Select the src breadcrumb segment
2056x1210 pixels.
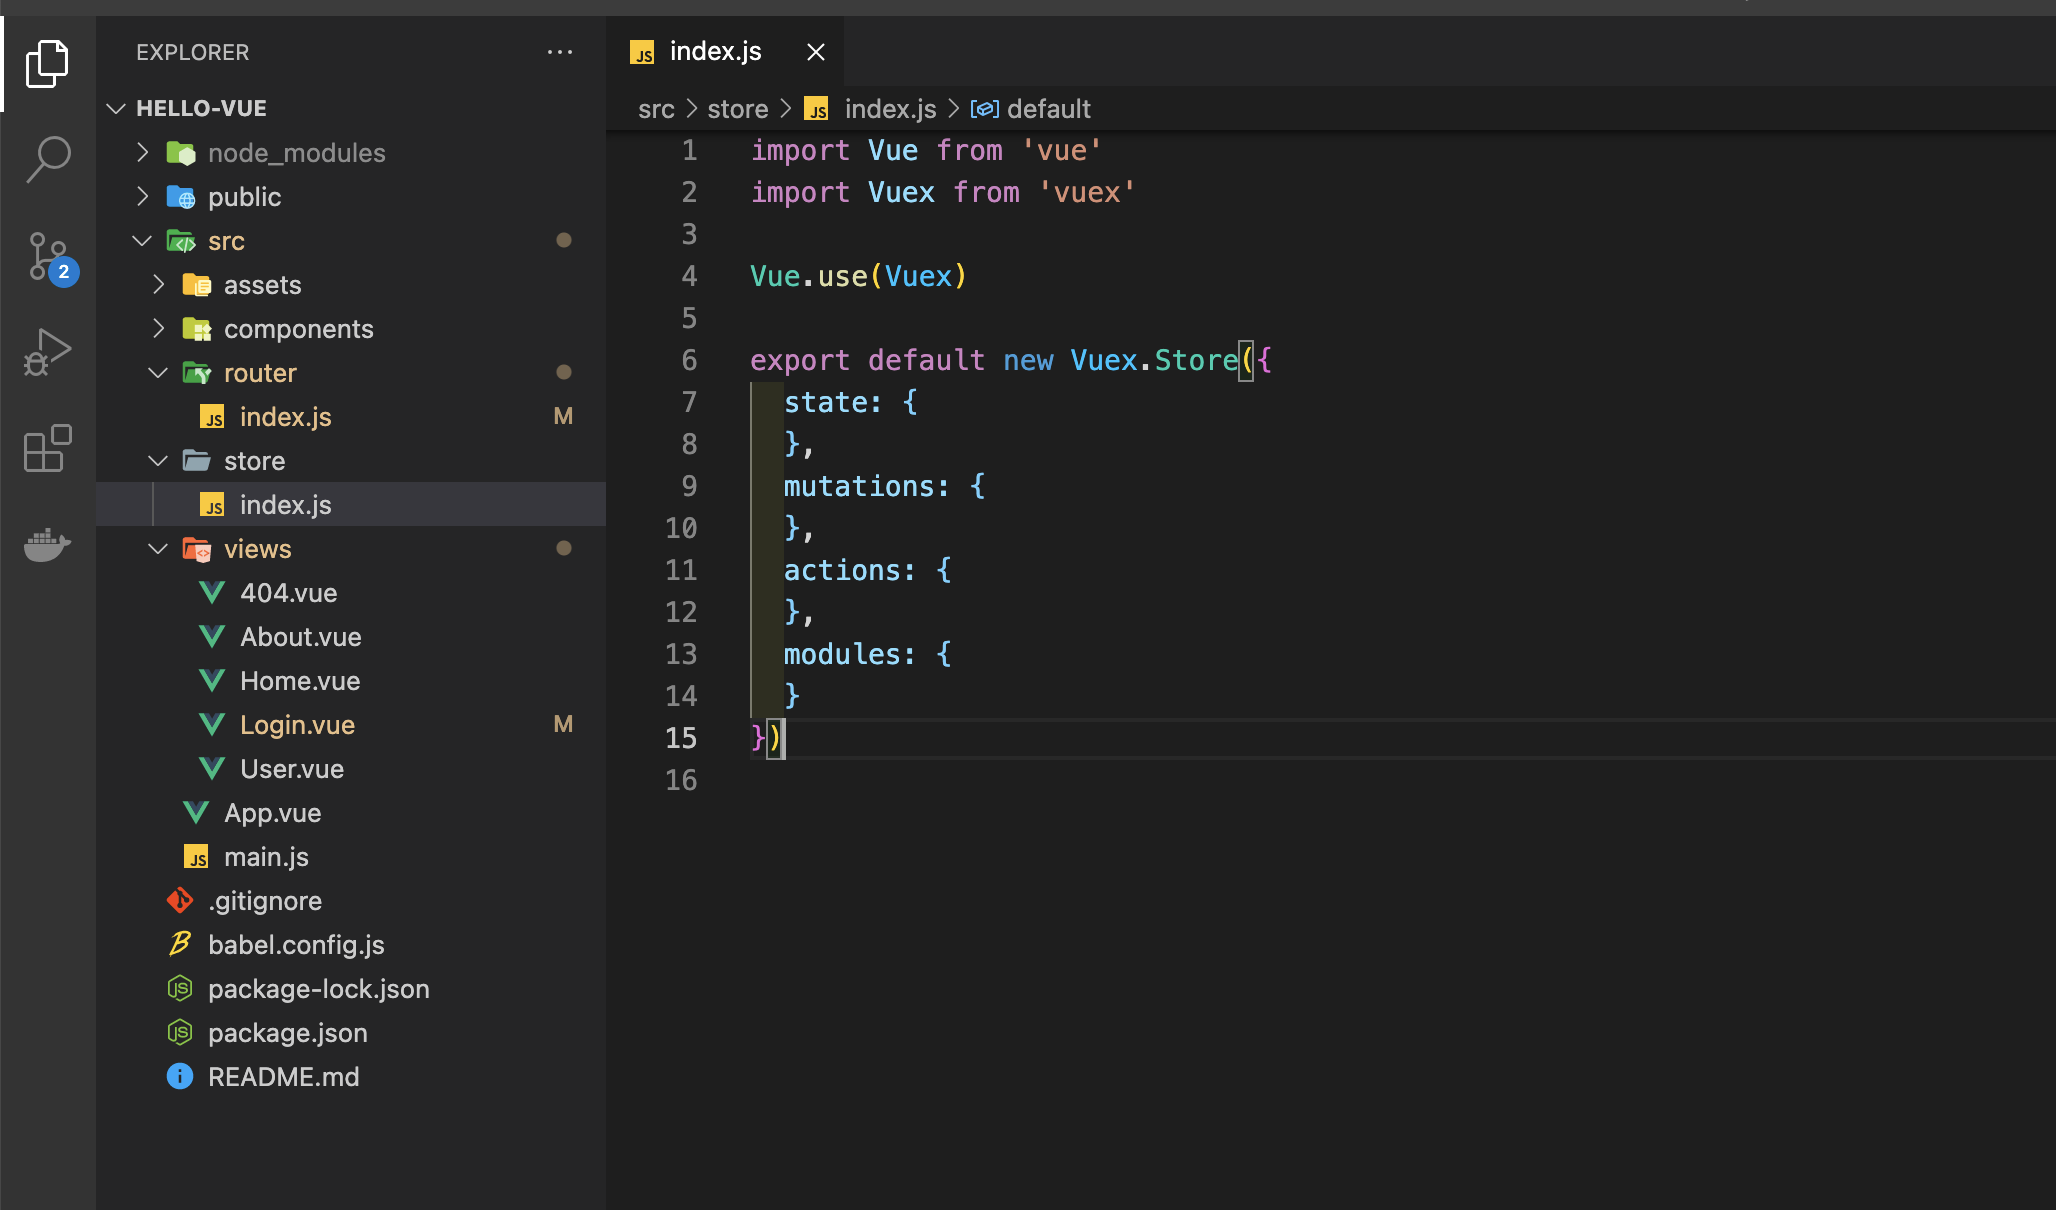click(x=656, y=109)
